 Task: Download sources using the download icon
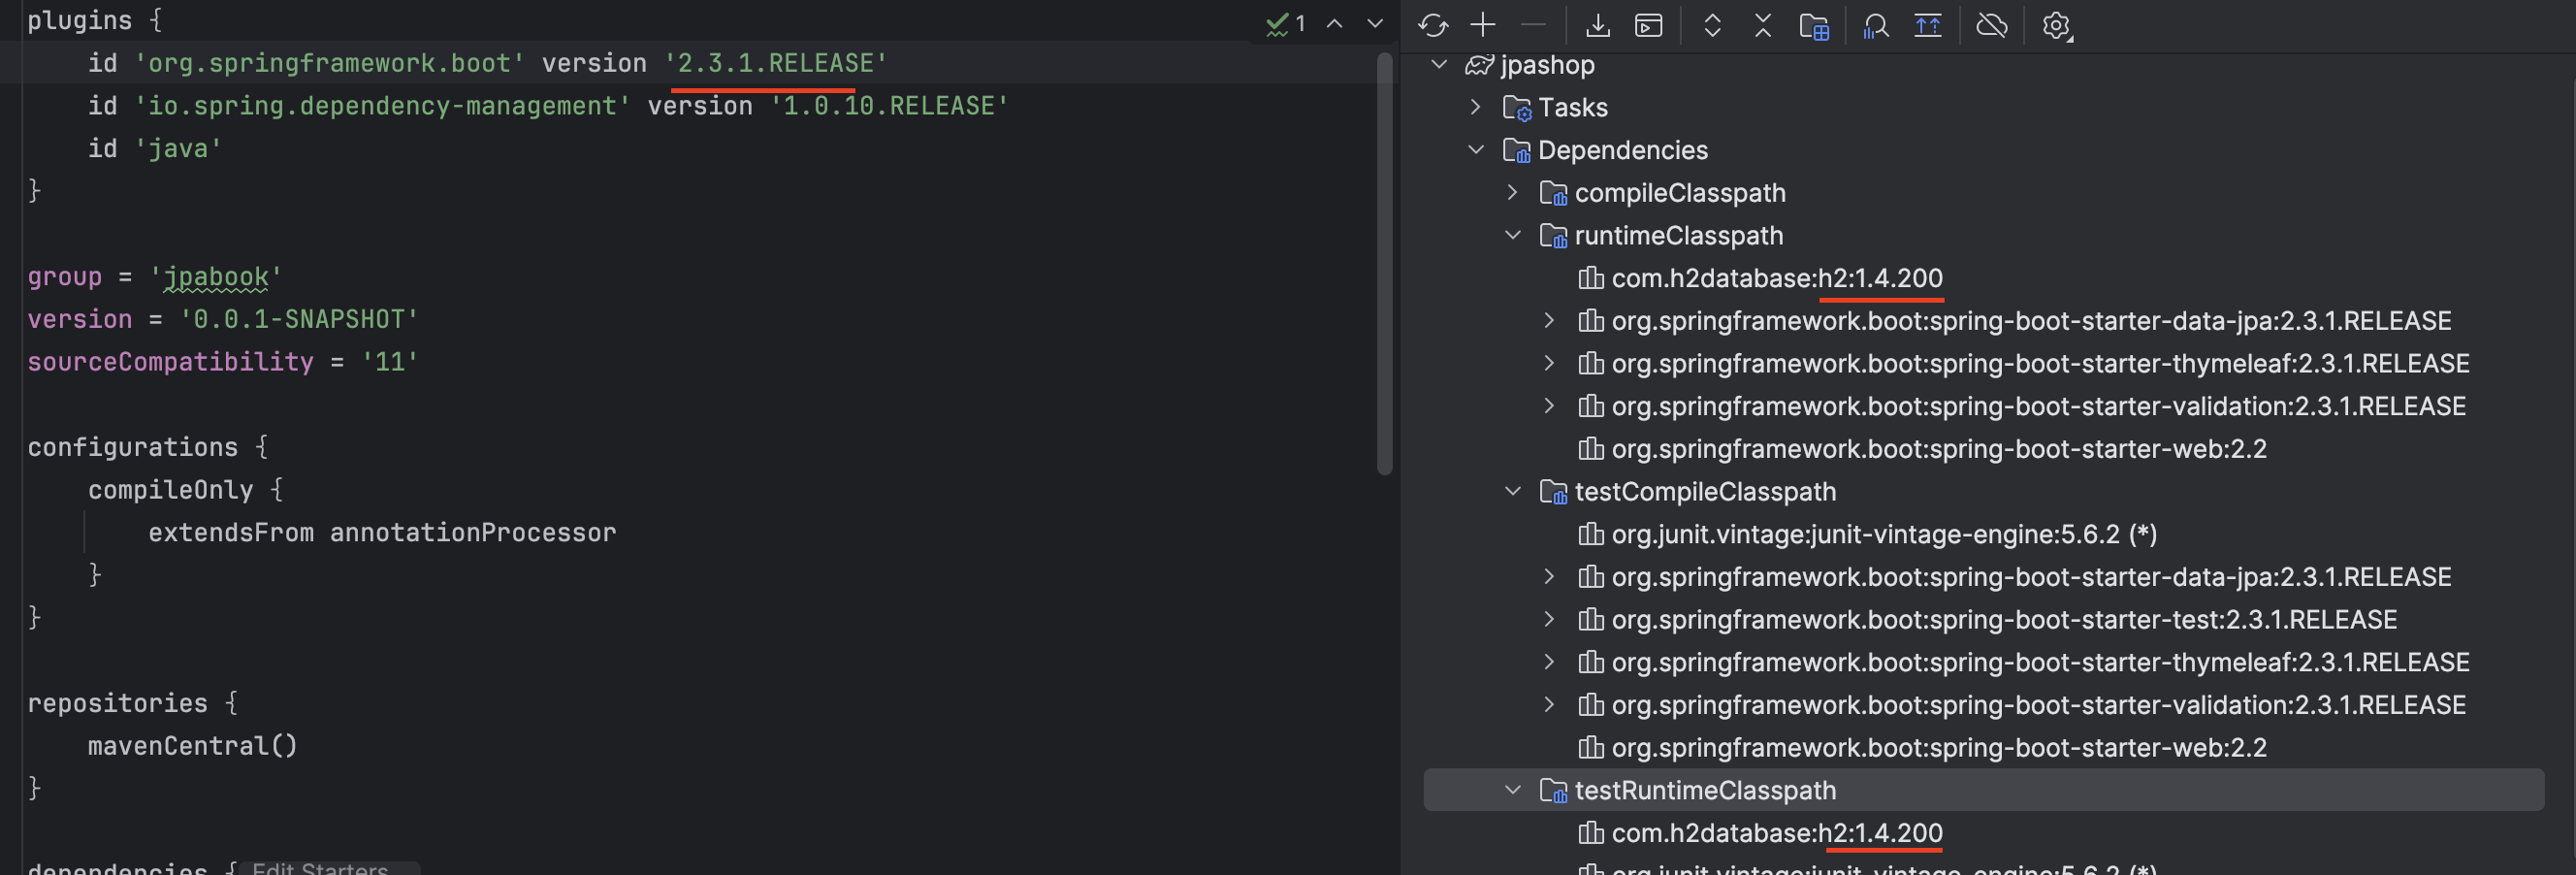[x=1598, y=25]
